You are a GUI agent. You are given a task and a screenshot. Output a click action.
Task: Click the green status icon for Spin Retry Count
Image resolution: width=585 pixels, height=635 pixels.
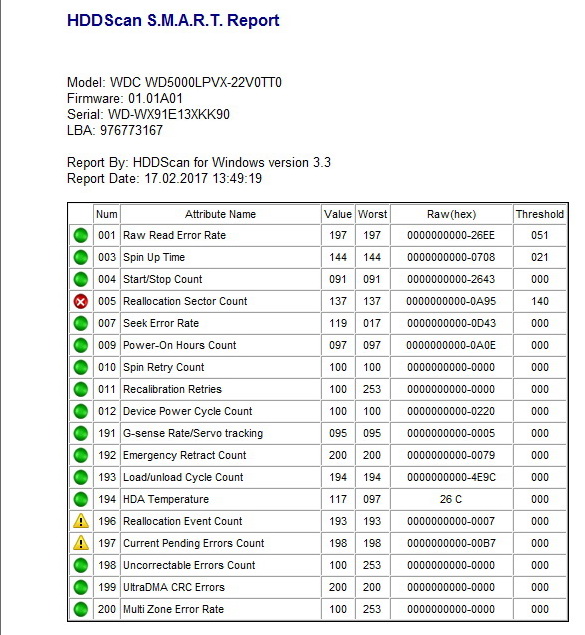pyautogui.click(x=81, y=367)
